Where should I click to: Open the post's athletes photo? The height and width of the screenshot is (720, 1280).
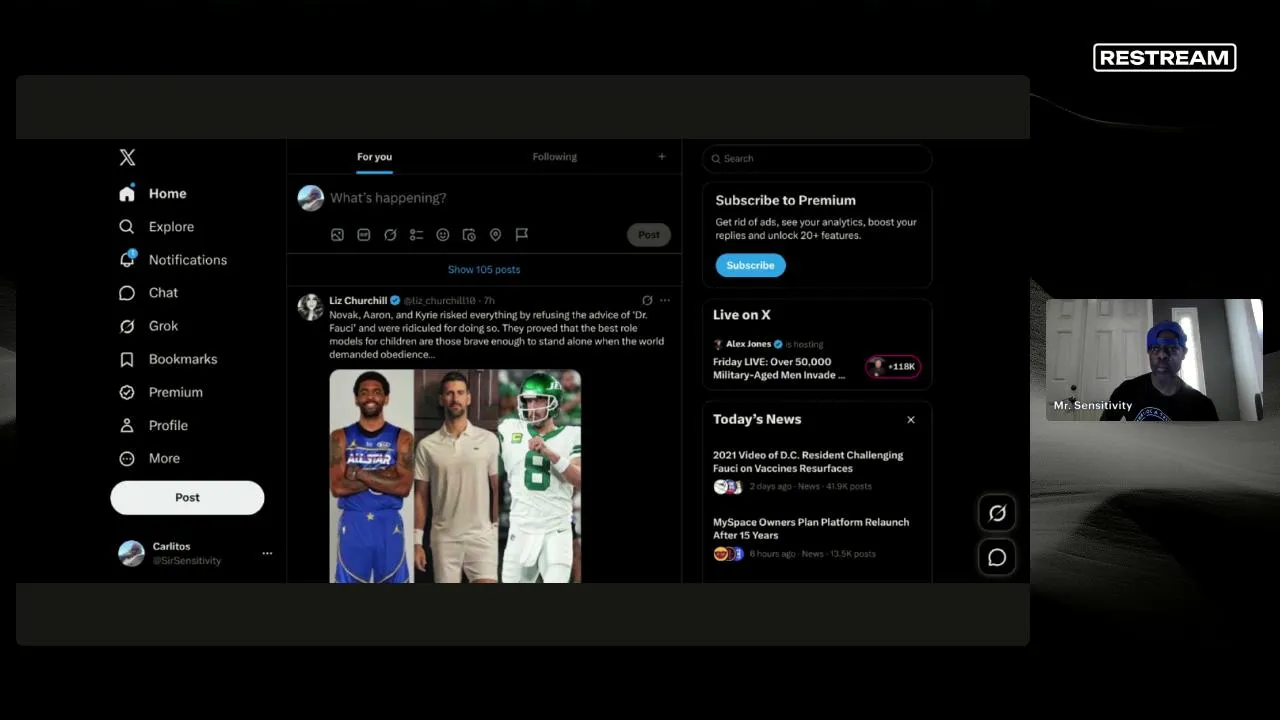[455, 476]
